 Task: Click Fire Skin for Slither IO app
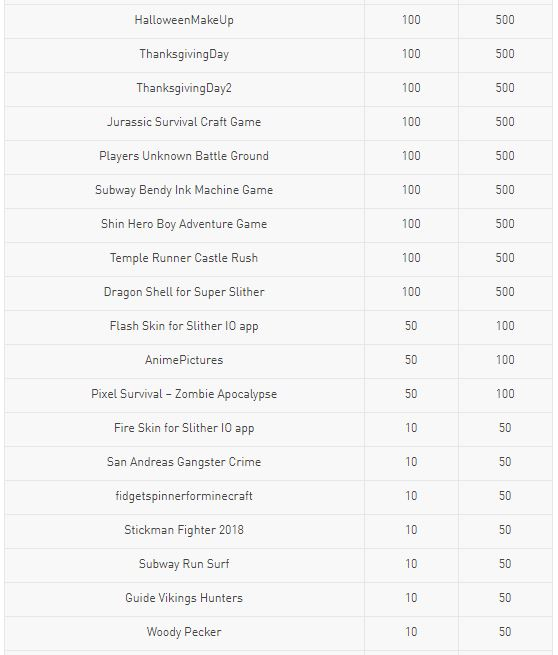pos(184,428)
